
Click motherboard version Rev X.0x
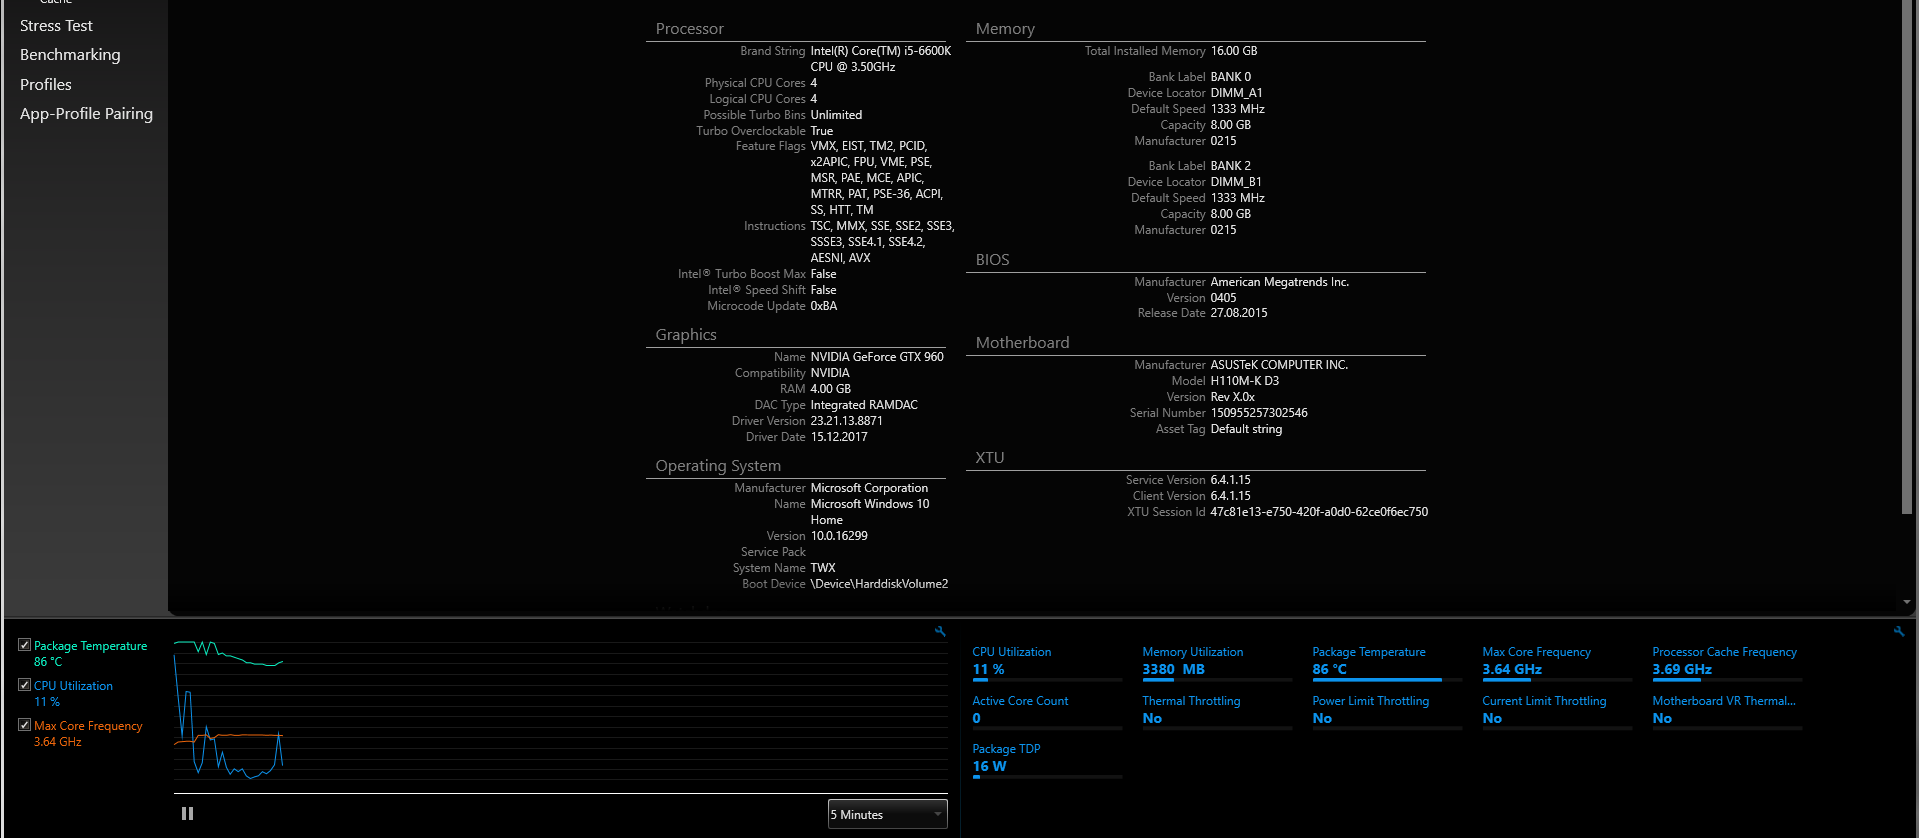coord(1232,397)
